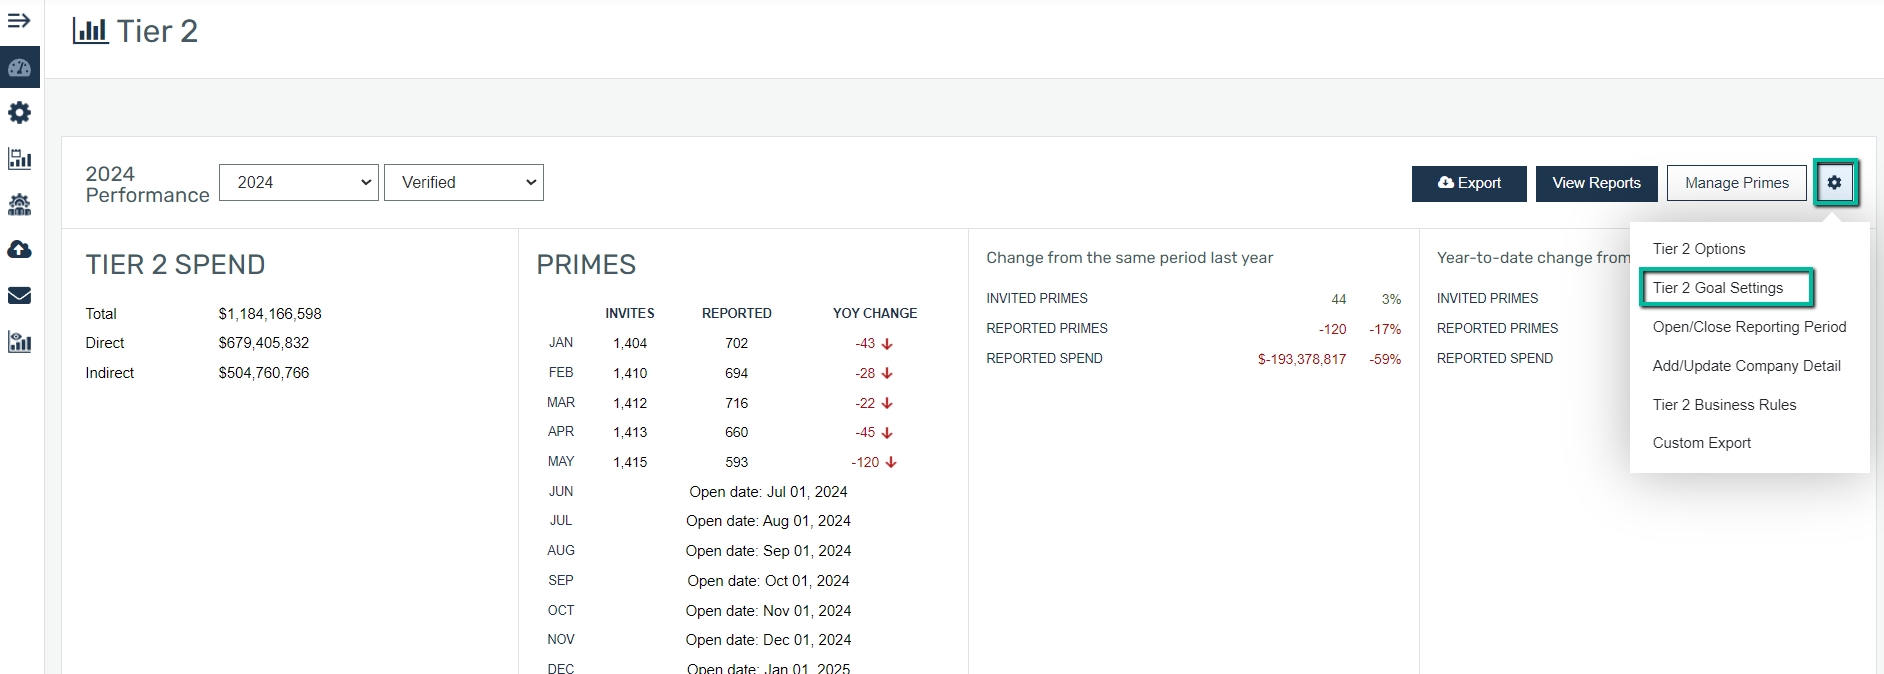Click the View Reports button

(x=1596, y=184)
